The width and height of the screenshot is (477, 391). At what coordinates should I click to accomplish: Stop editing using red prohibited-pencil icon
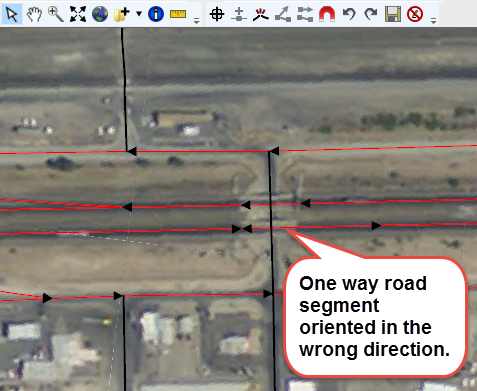[415, 14]
